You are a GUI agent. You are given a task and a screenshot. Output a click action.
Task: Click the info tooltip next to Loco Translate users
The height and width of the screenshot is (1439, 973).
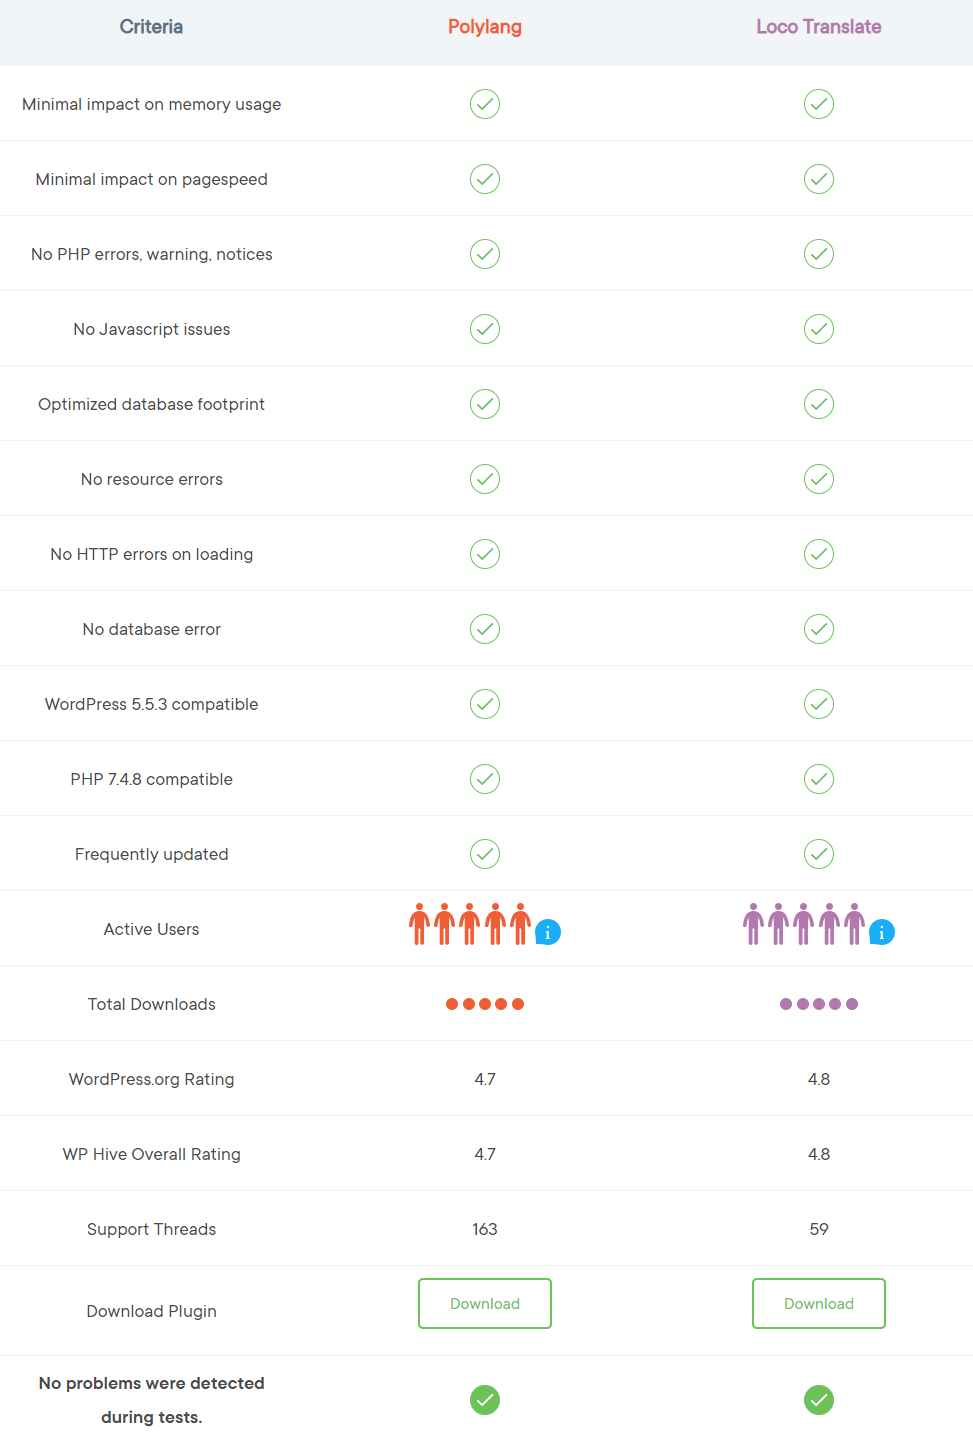point(881,932)
